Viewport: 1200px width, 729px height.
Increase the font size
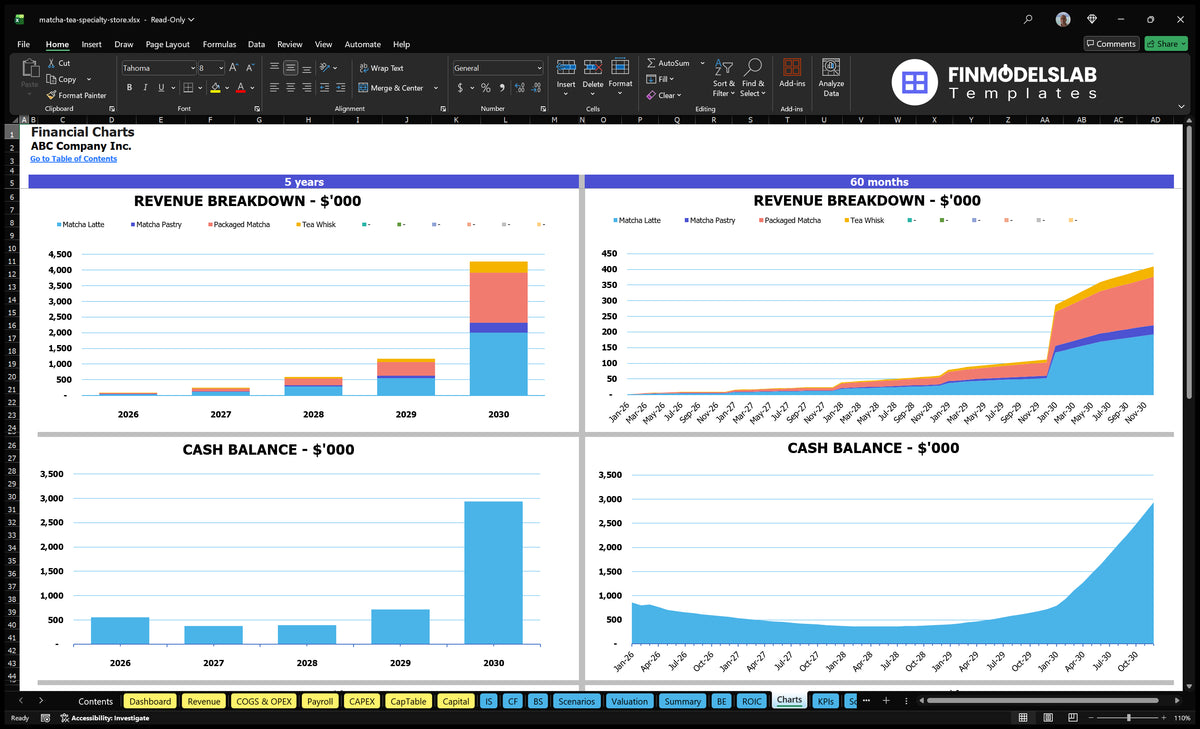pos(234,68)
